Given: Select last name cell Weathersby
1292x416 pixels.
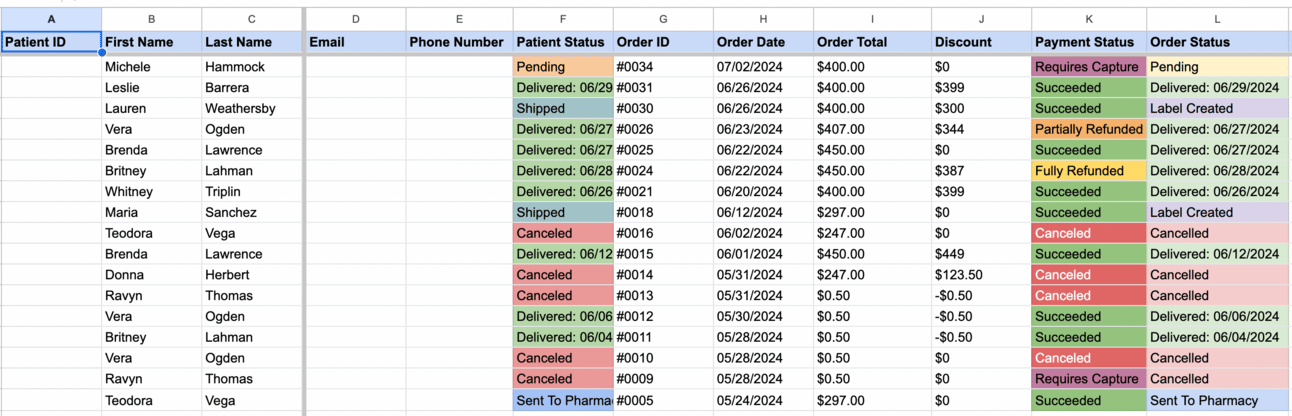Looking at the screenshot, I should (251, 108).
